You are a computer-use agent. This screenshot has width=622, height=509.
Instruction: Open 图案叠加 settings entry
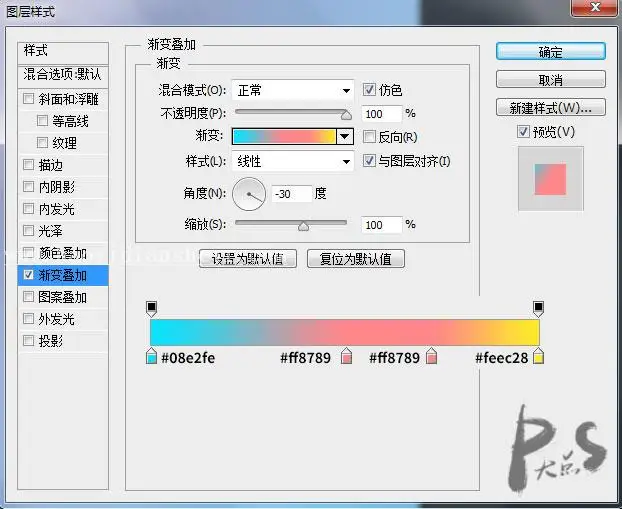click(x=62, y=297)
